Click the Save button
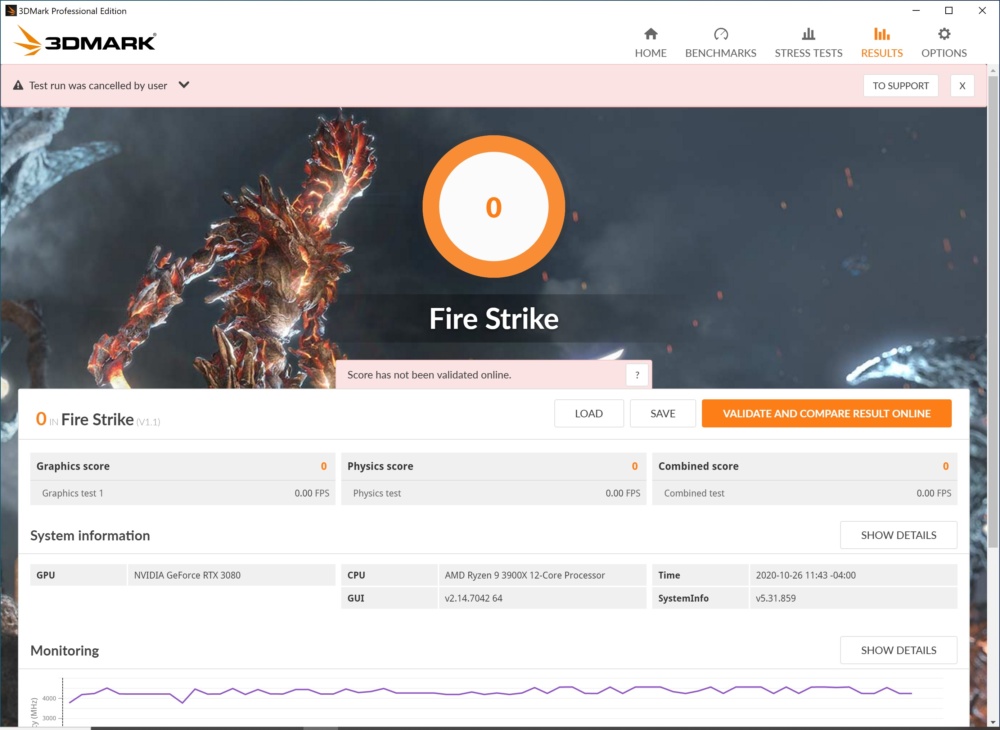 (663, 413)
